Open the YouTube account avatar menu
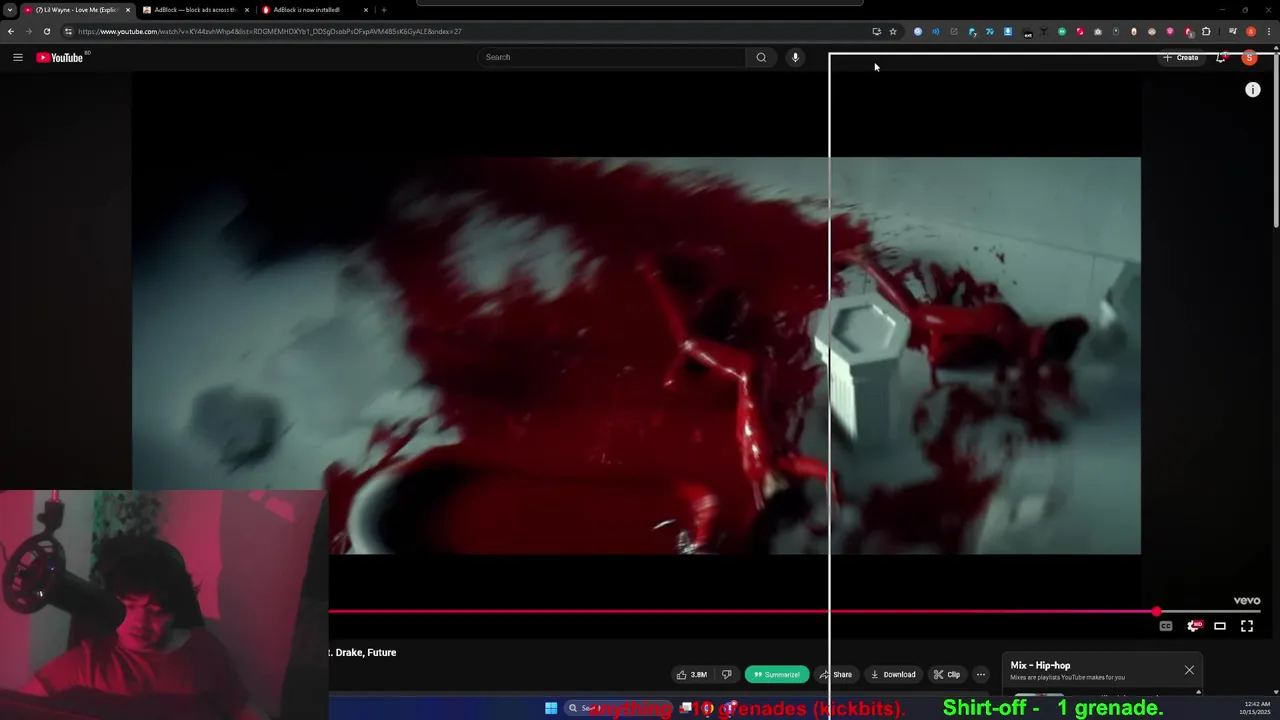This screenshot has width=1280, height=720. [x=1249, y=57]
